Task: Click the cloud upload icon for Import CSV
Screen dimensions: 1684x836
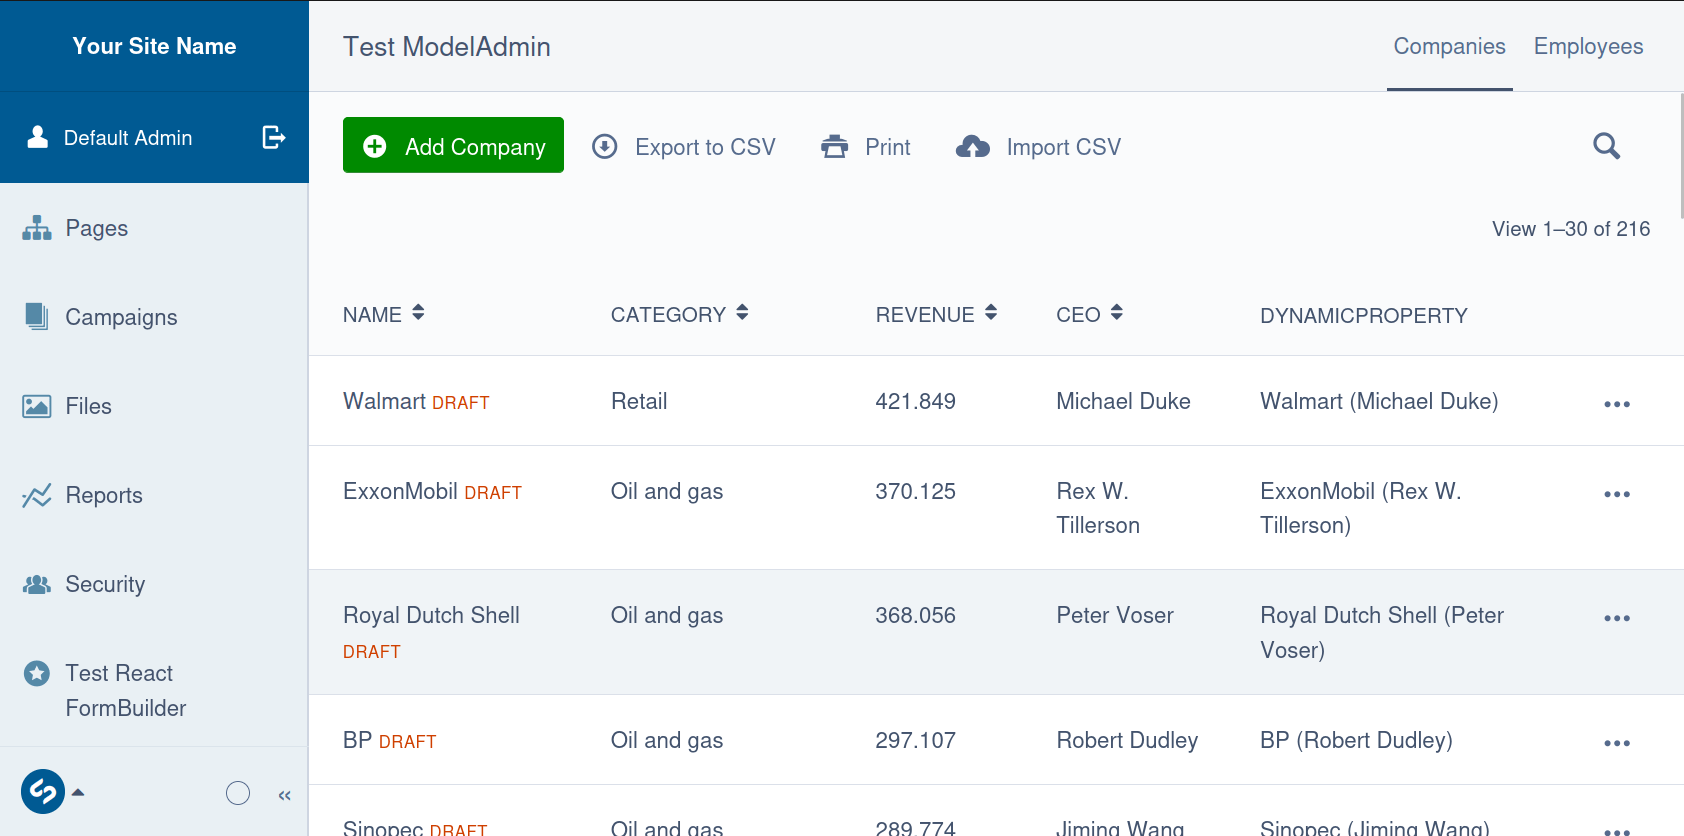Action: (972, 147)
